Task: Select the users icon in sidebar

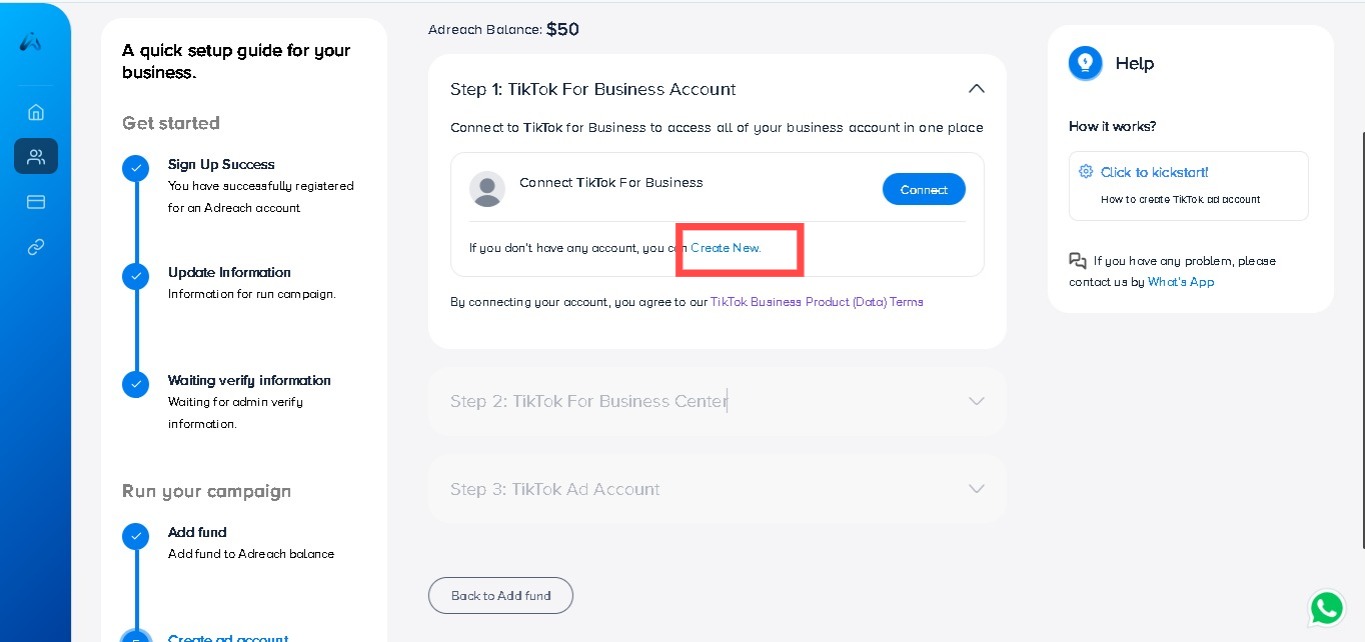Action: (36, 157)
